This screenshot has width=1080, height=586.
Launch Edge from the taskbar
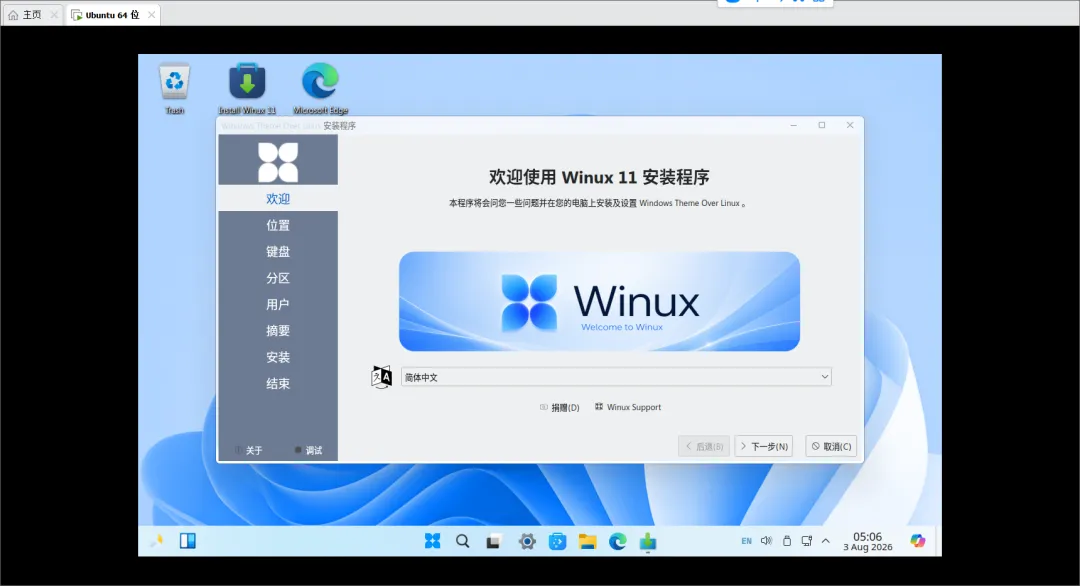[x=618, y=542]
